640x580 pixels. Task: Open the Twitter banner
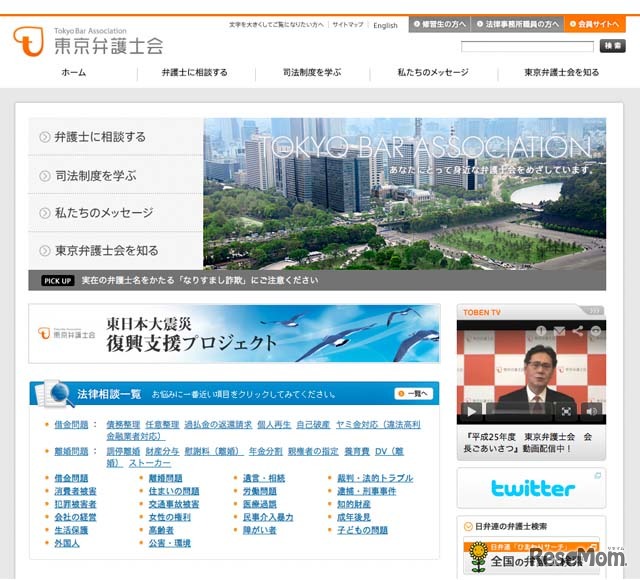tap(531, 488)
